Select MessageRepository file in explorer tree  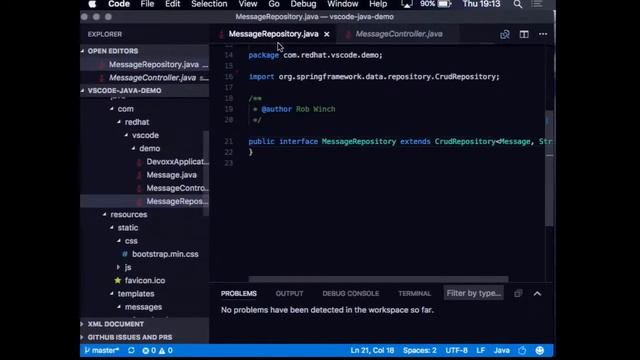177,201
